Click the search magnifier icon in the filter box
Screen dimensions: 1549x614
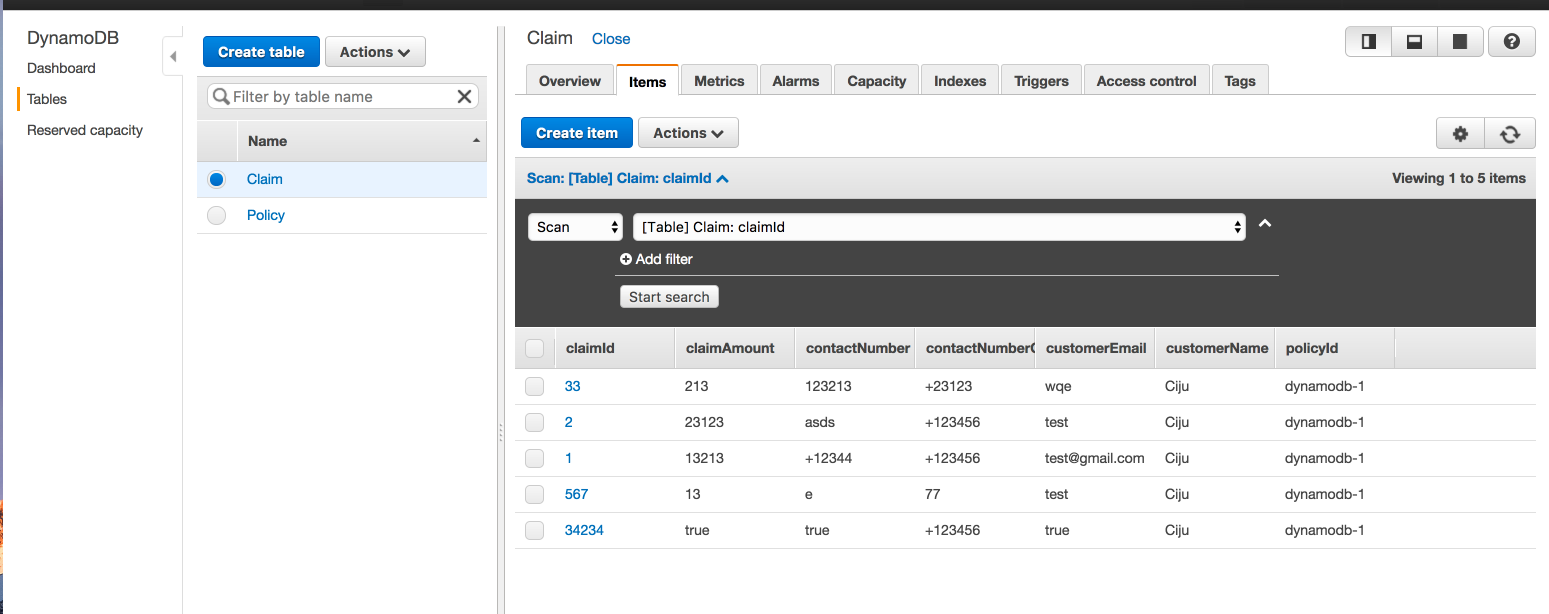click(x=221, y=97)
